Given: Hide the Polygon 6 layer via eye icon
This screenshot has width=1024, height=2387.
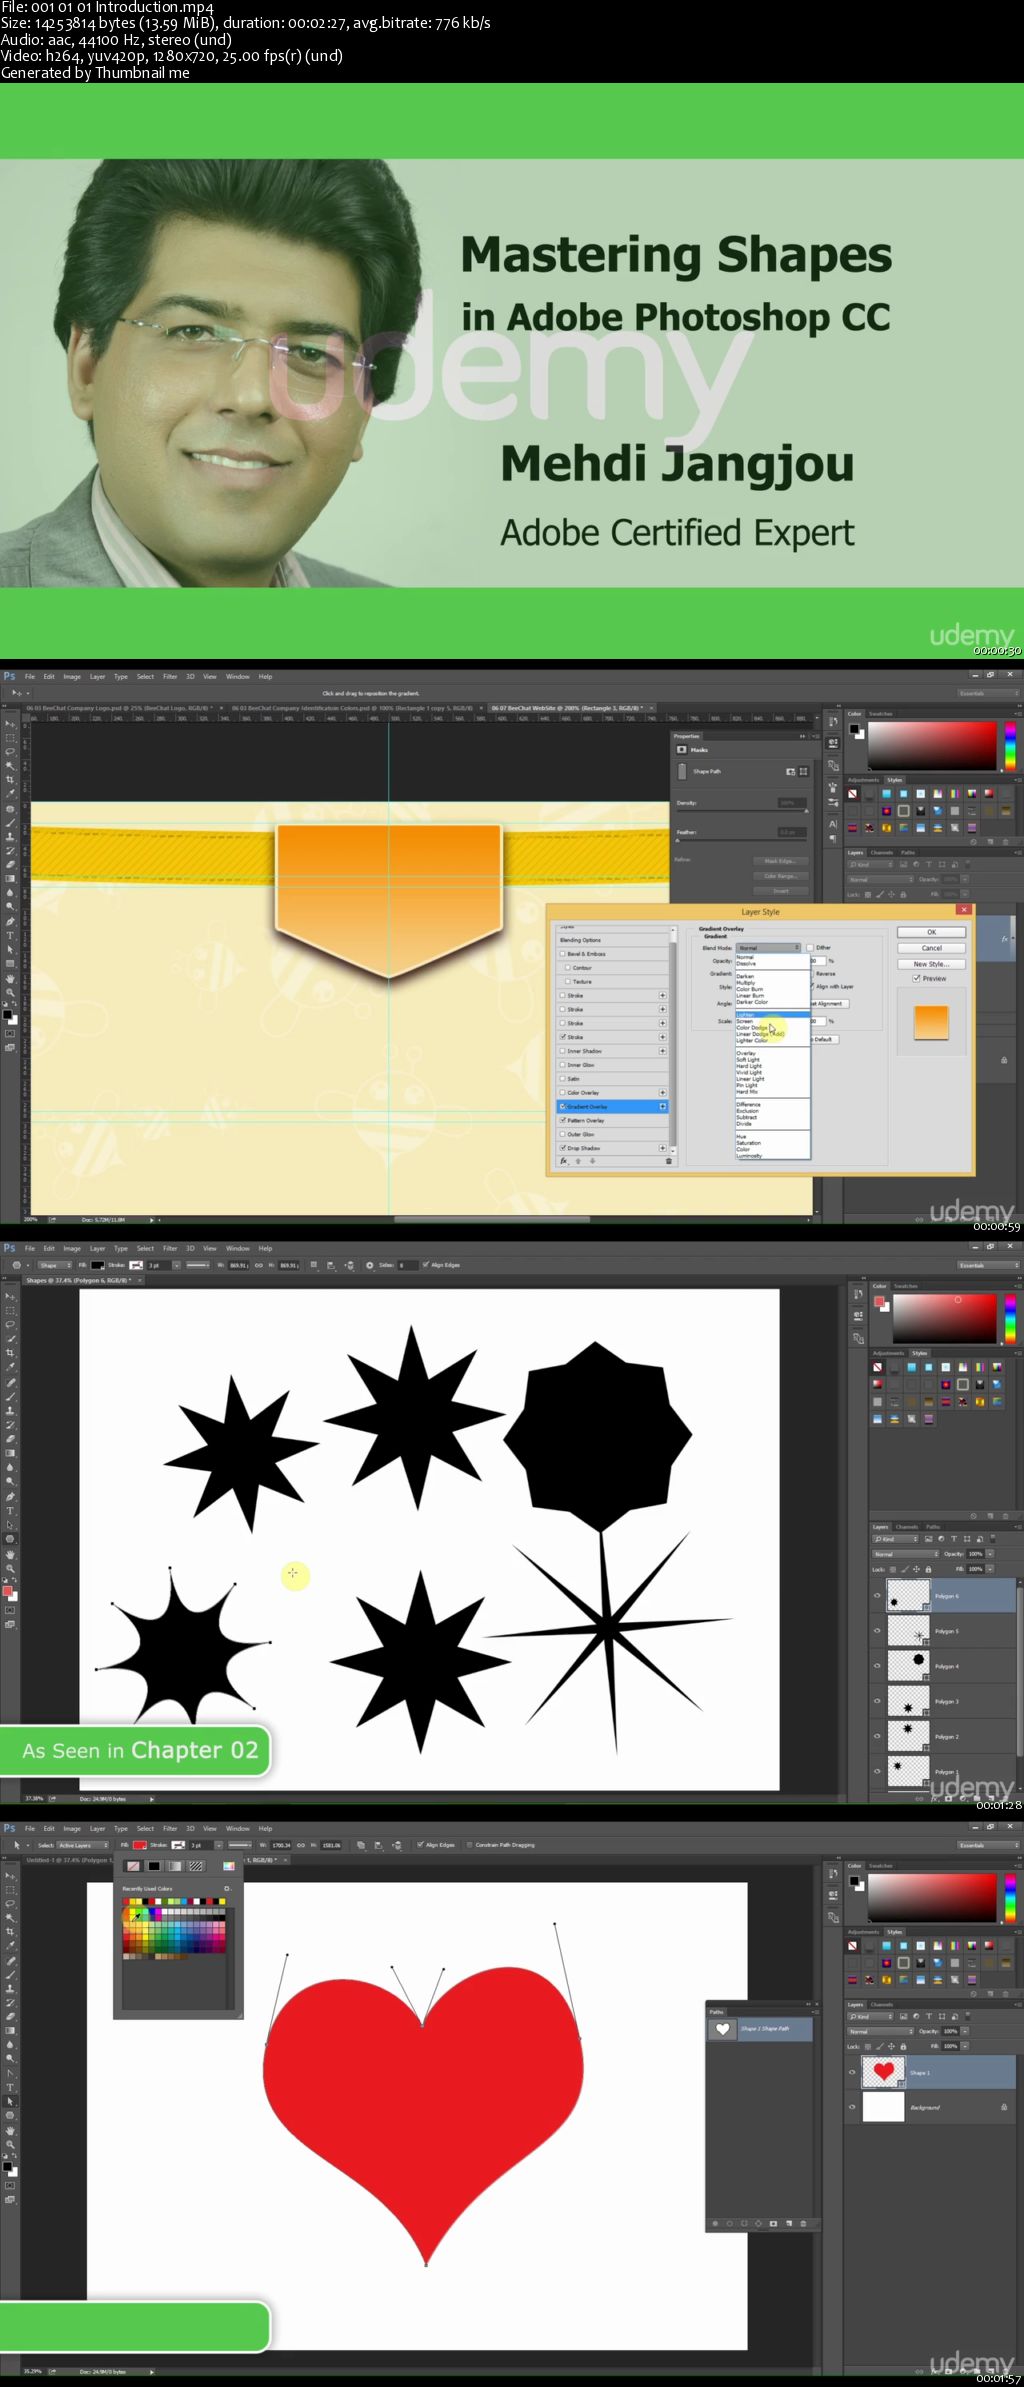Looking at the screenshot, I should [x=877, y=1596].
